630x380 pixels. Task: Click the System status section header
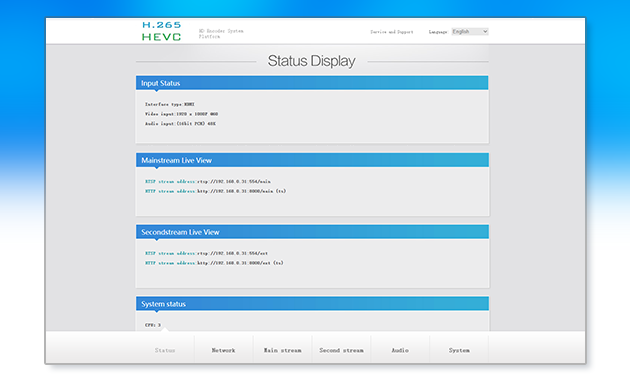(x=312, y=304)
